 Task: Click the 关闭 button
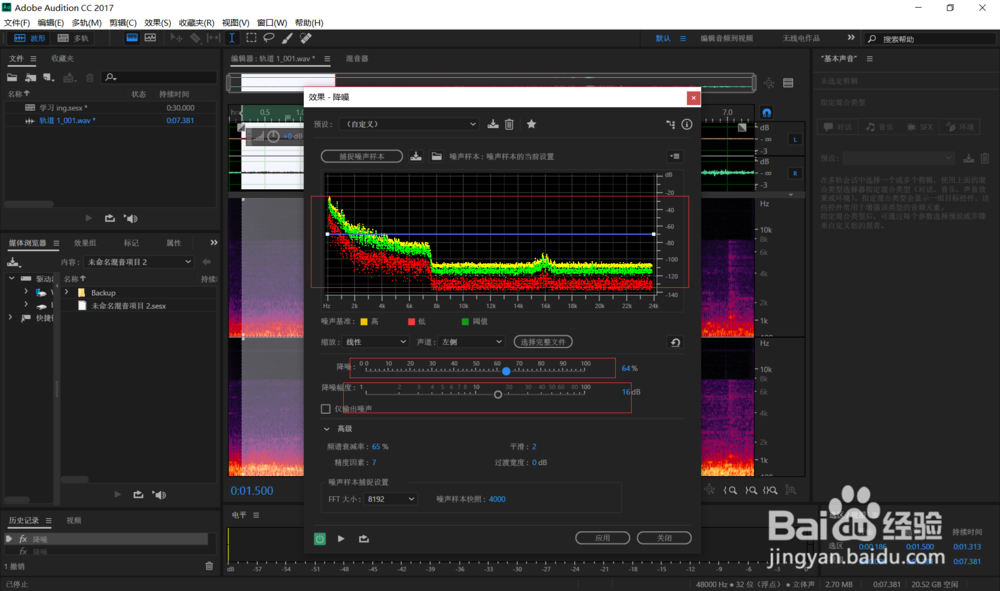(664, 538)
